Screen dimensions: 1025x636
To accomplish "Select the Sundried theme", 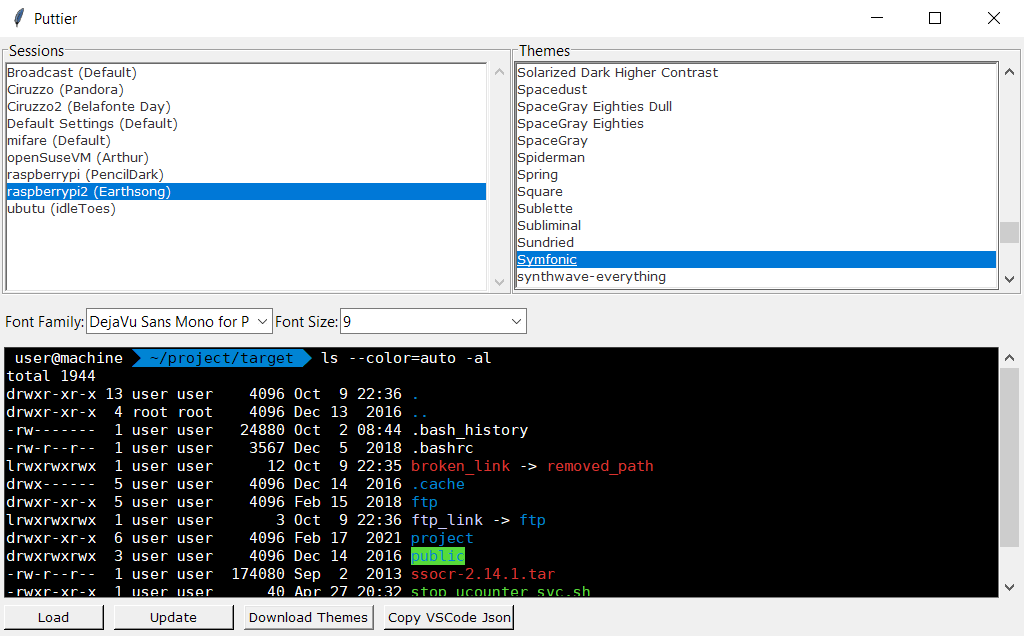I will coord(756,243).
